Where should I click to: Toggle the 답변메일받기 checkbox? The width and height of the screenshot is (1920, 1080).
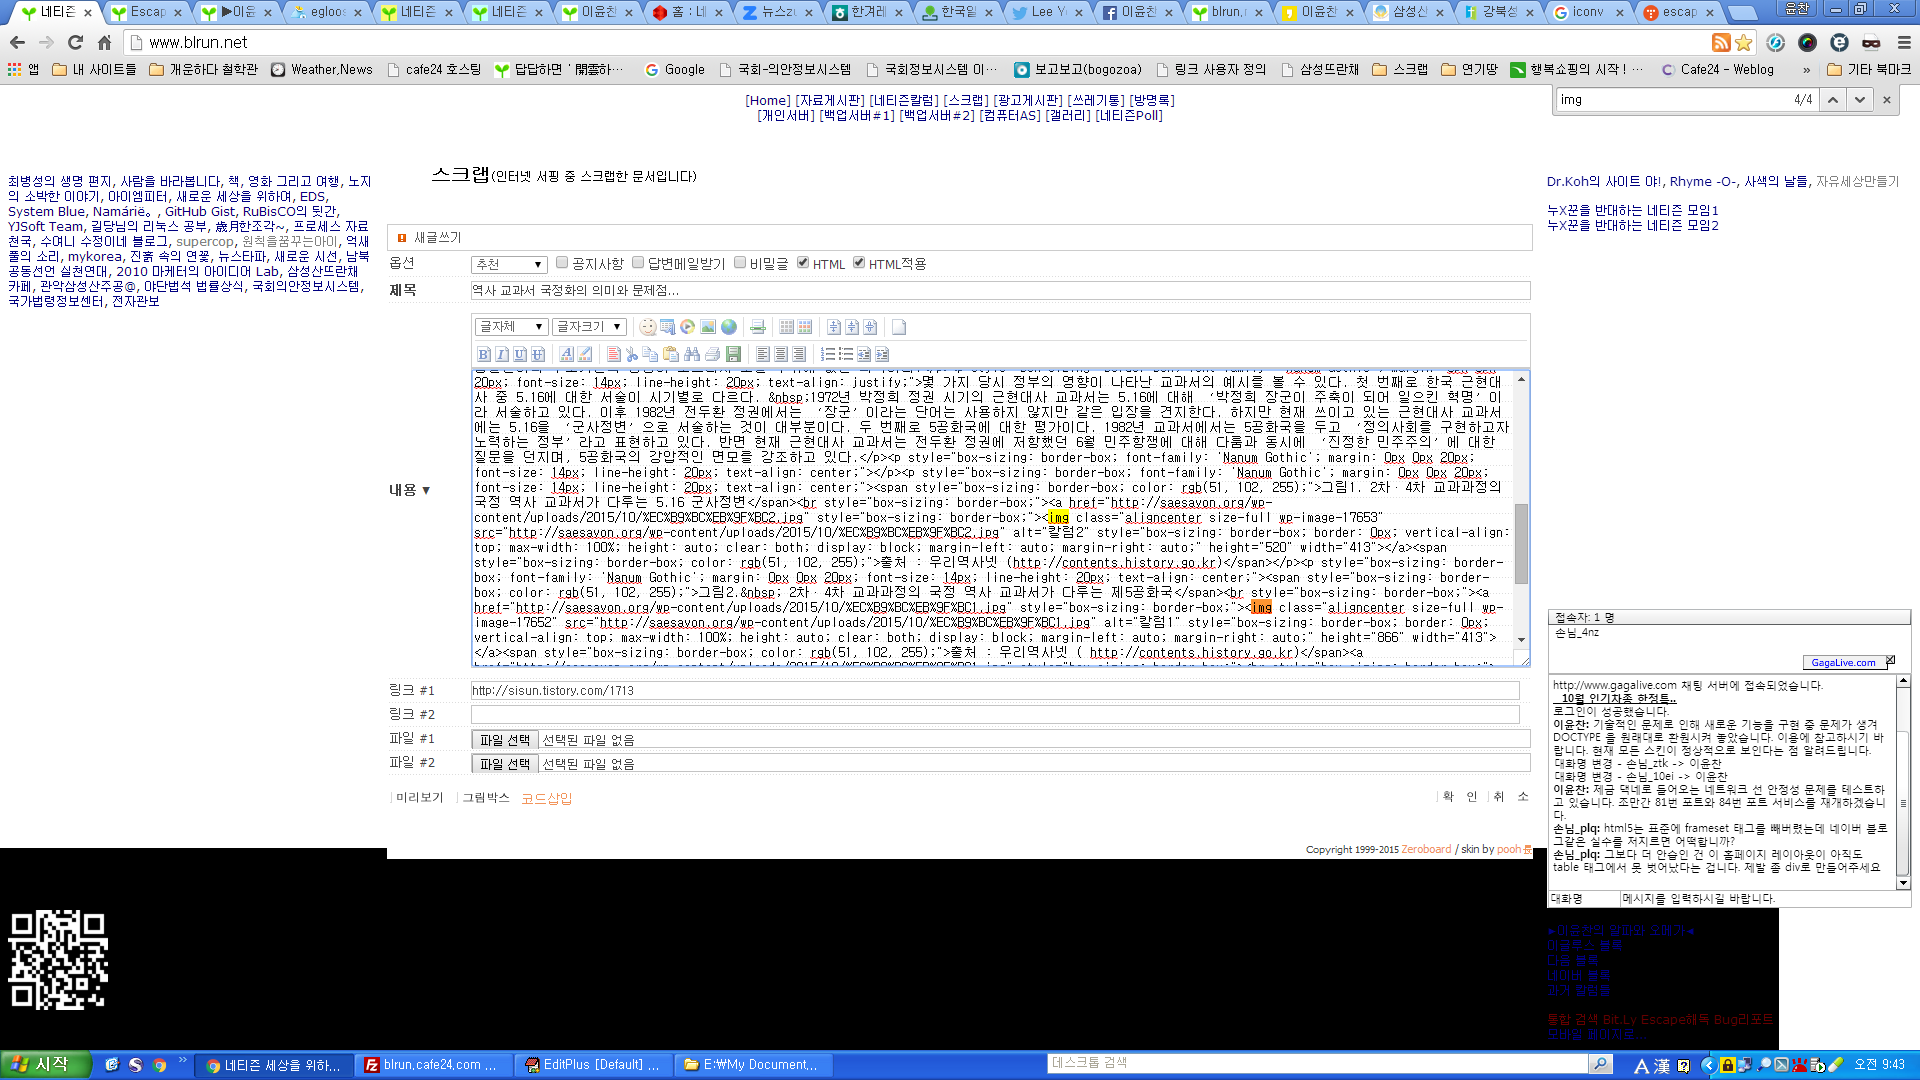[638, 262]
